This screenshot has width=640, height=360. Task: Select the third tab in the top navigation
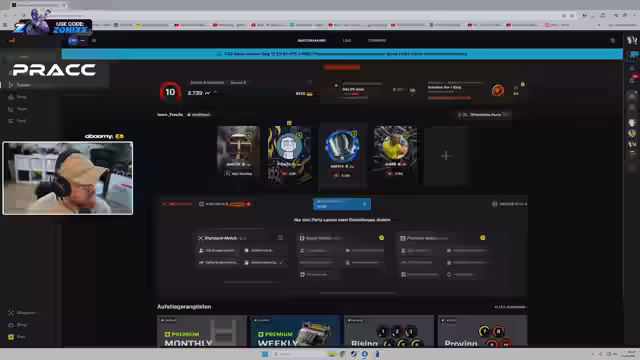tap(377, 40)
